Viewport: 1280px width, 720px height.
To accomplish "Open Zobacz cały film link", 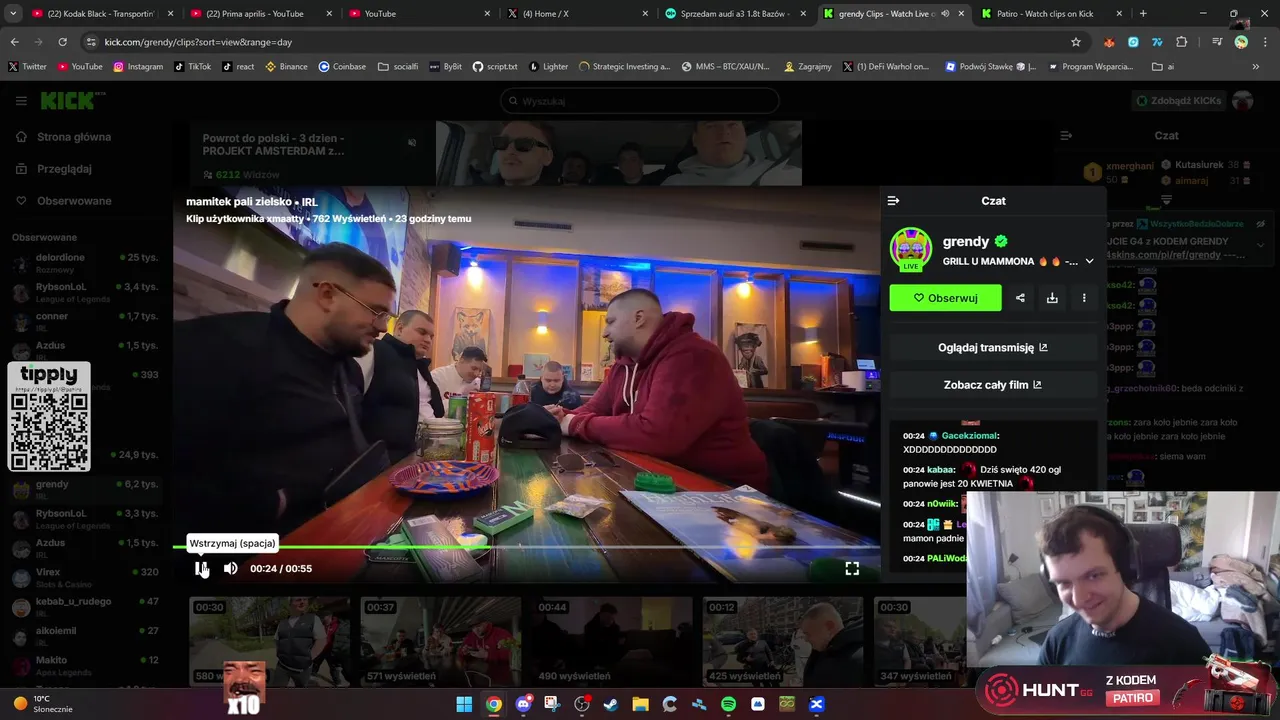I will [993, 385].
